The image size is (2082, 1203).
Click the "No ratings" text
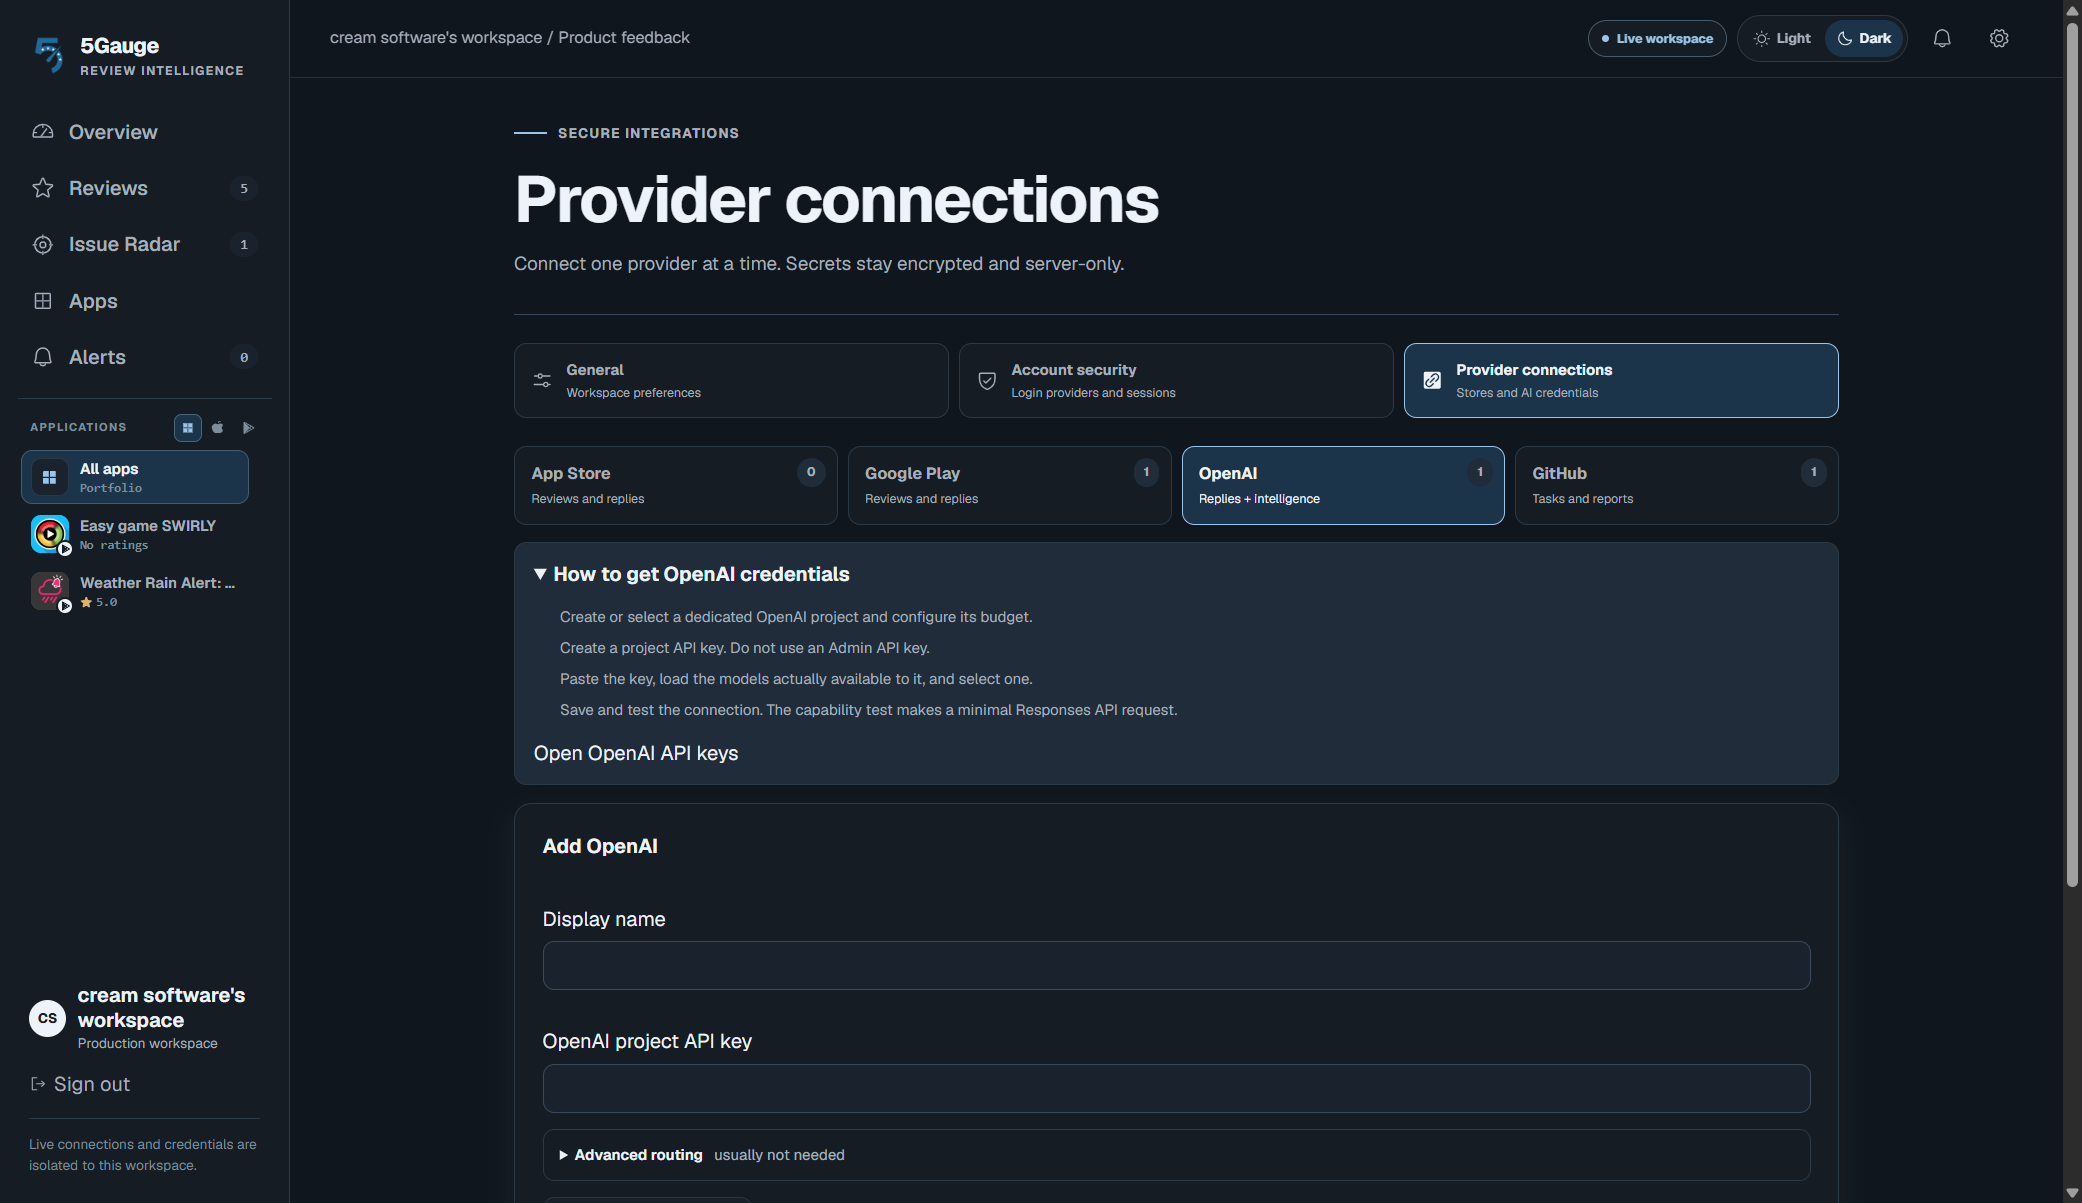point(114,545)
